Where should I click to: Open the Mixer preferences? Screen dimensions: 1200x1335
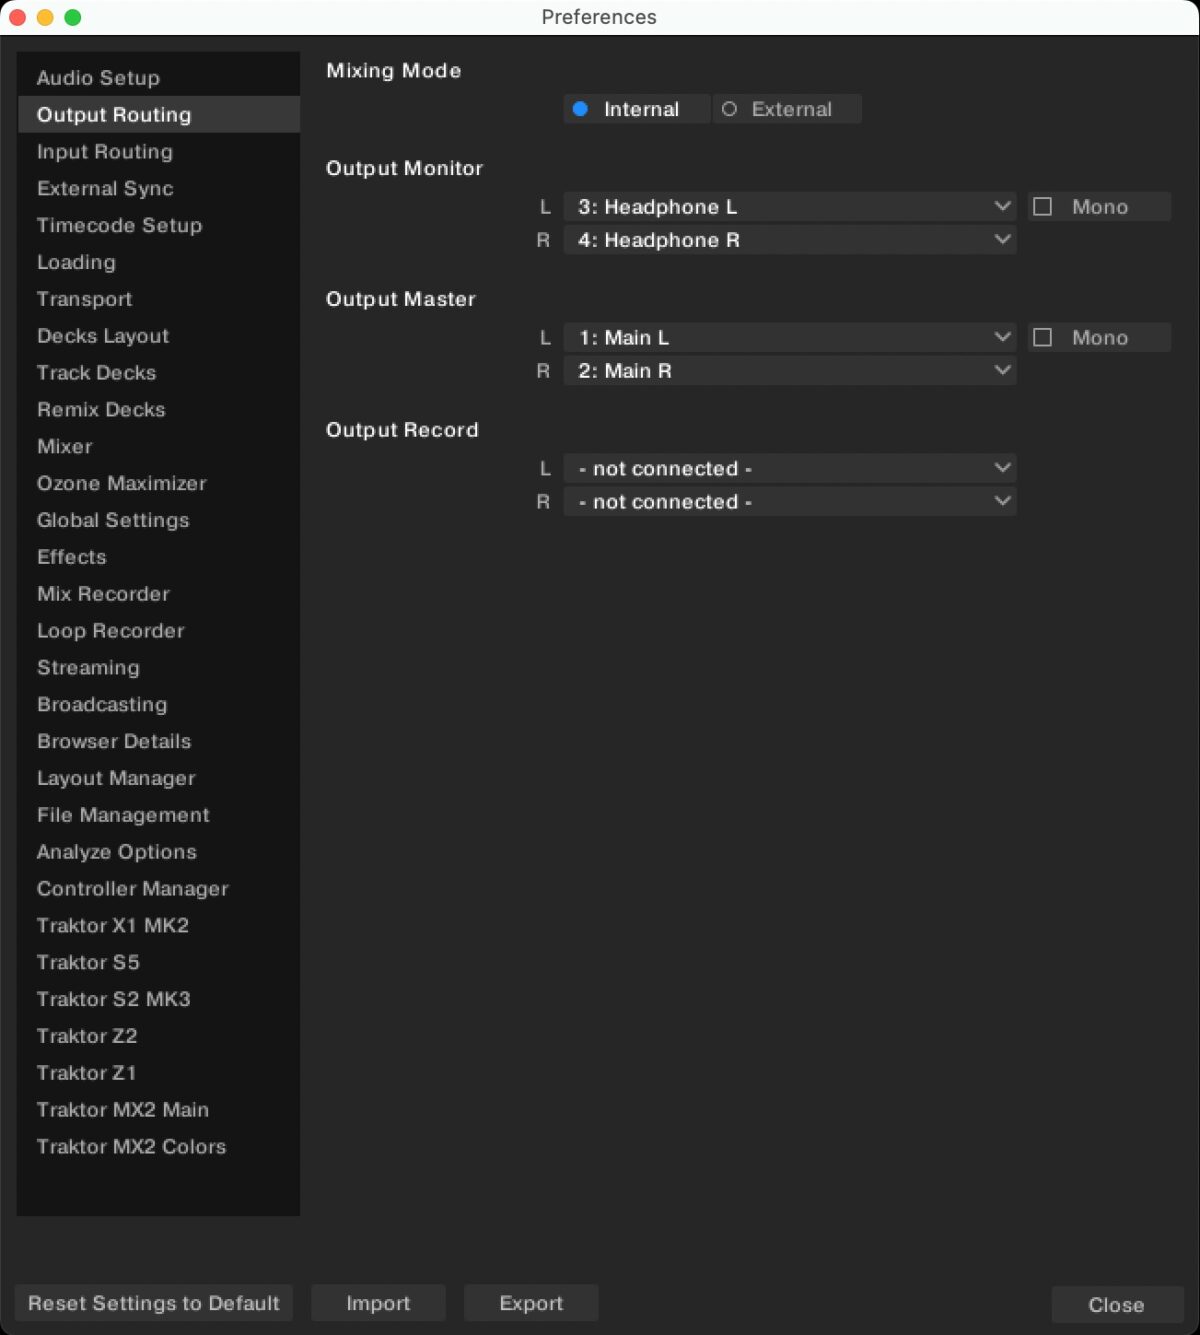[64, 447]
